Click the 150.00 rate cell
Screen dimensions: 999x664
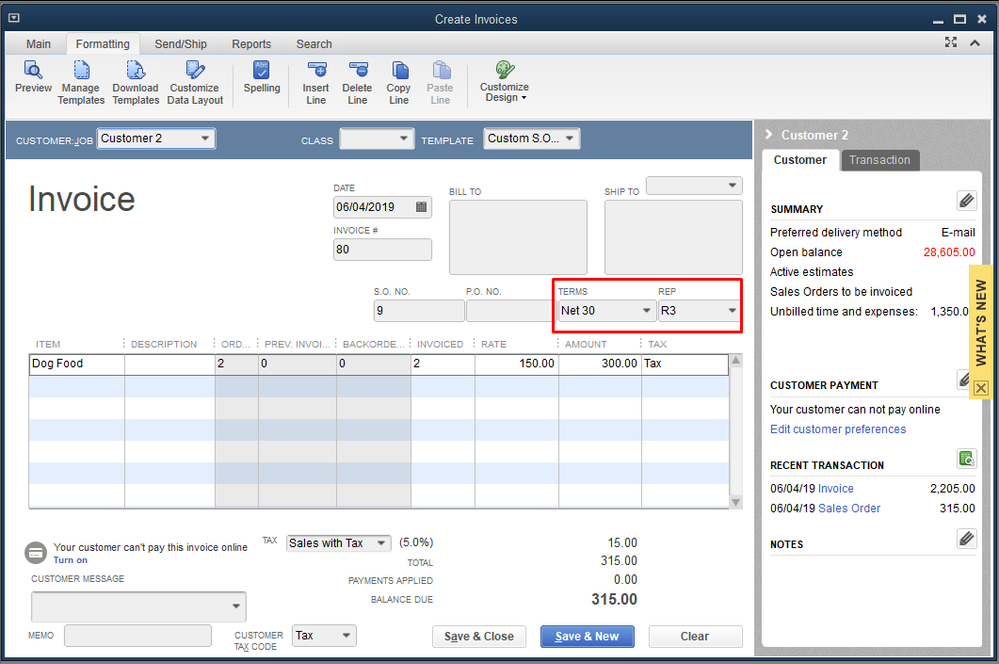(x=516, y=364)
